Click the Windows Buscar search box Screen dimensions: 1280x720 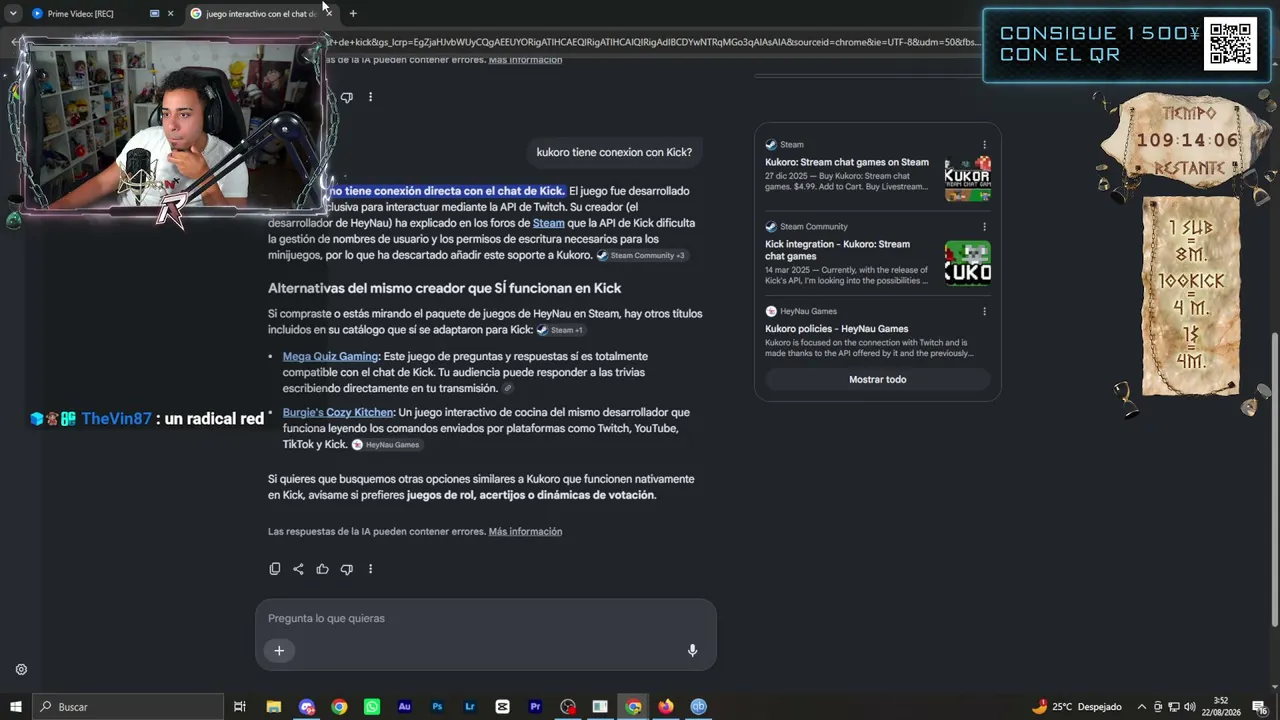(128, 707)
